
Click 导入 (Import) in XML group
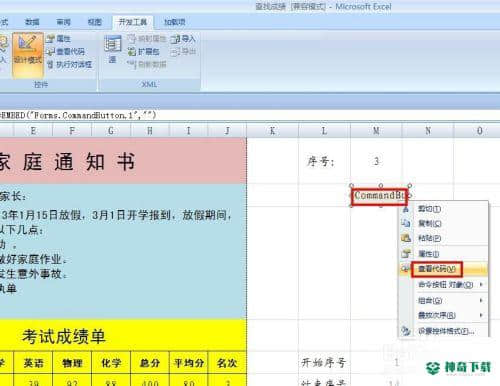coord(183,39)
